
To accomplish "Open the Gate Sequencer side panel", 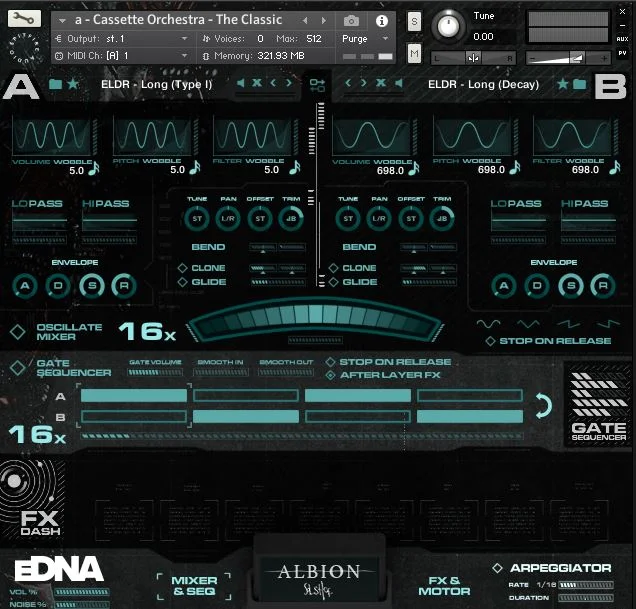I will coord(598,405).
